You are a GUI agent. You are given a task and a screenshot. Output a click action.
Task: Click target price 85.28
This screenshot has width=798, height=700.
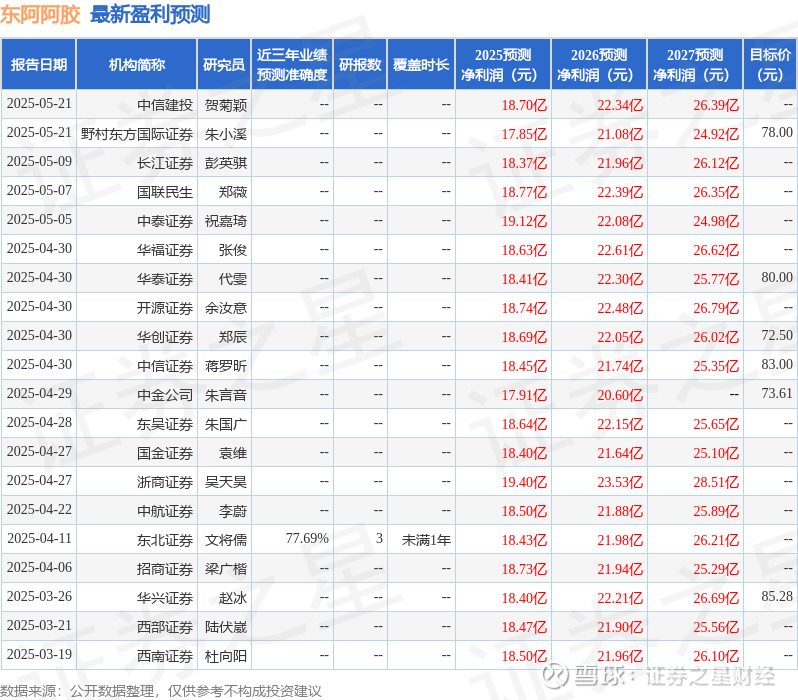point(777,597)
